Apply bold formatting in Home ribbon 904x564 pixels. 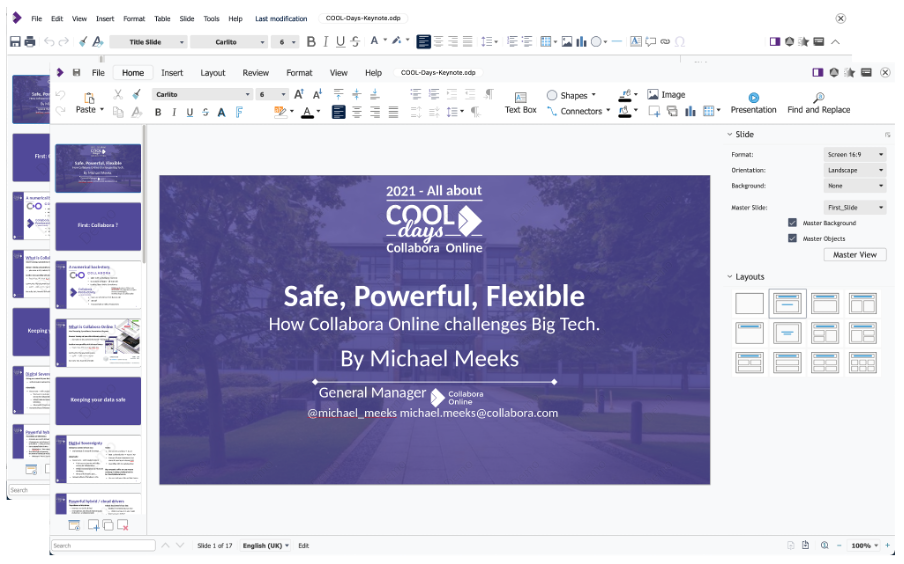(x=158, y=112)
